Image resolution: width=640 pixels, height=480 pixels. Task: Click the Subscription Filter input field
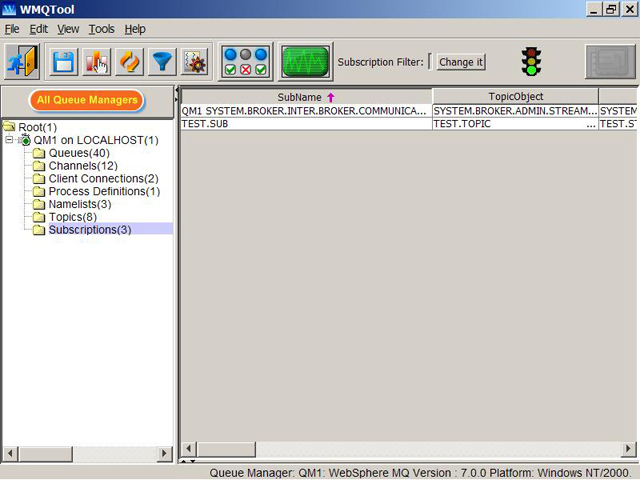click(x=430, y=62)
